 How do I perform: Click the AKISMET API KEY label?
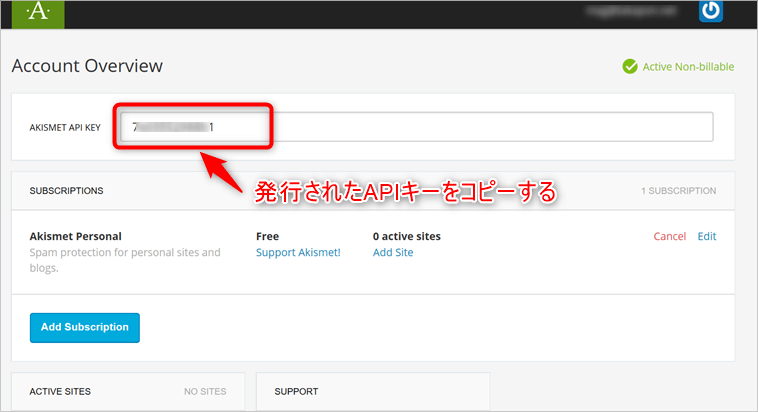[x=65, y=128]
